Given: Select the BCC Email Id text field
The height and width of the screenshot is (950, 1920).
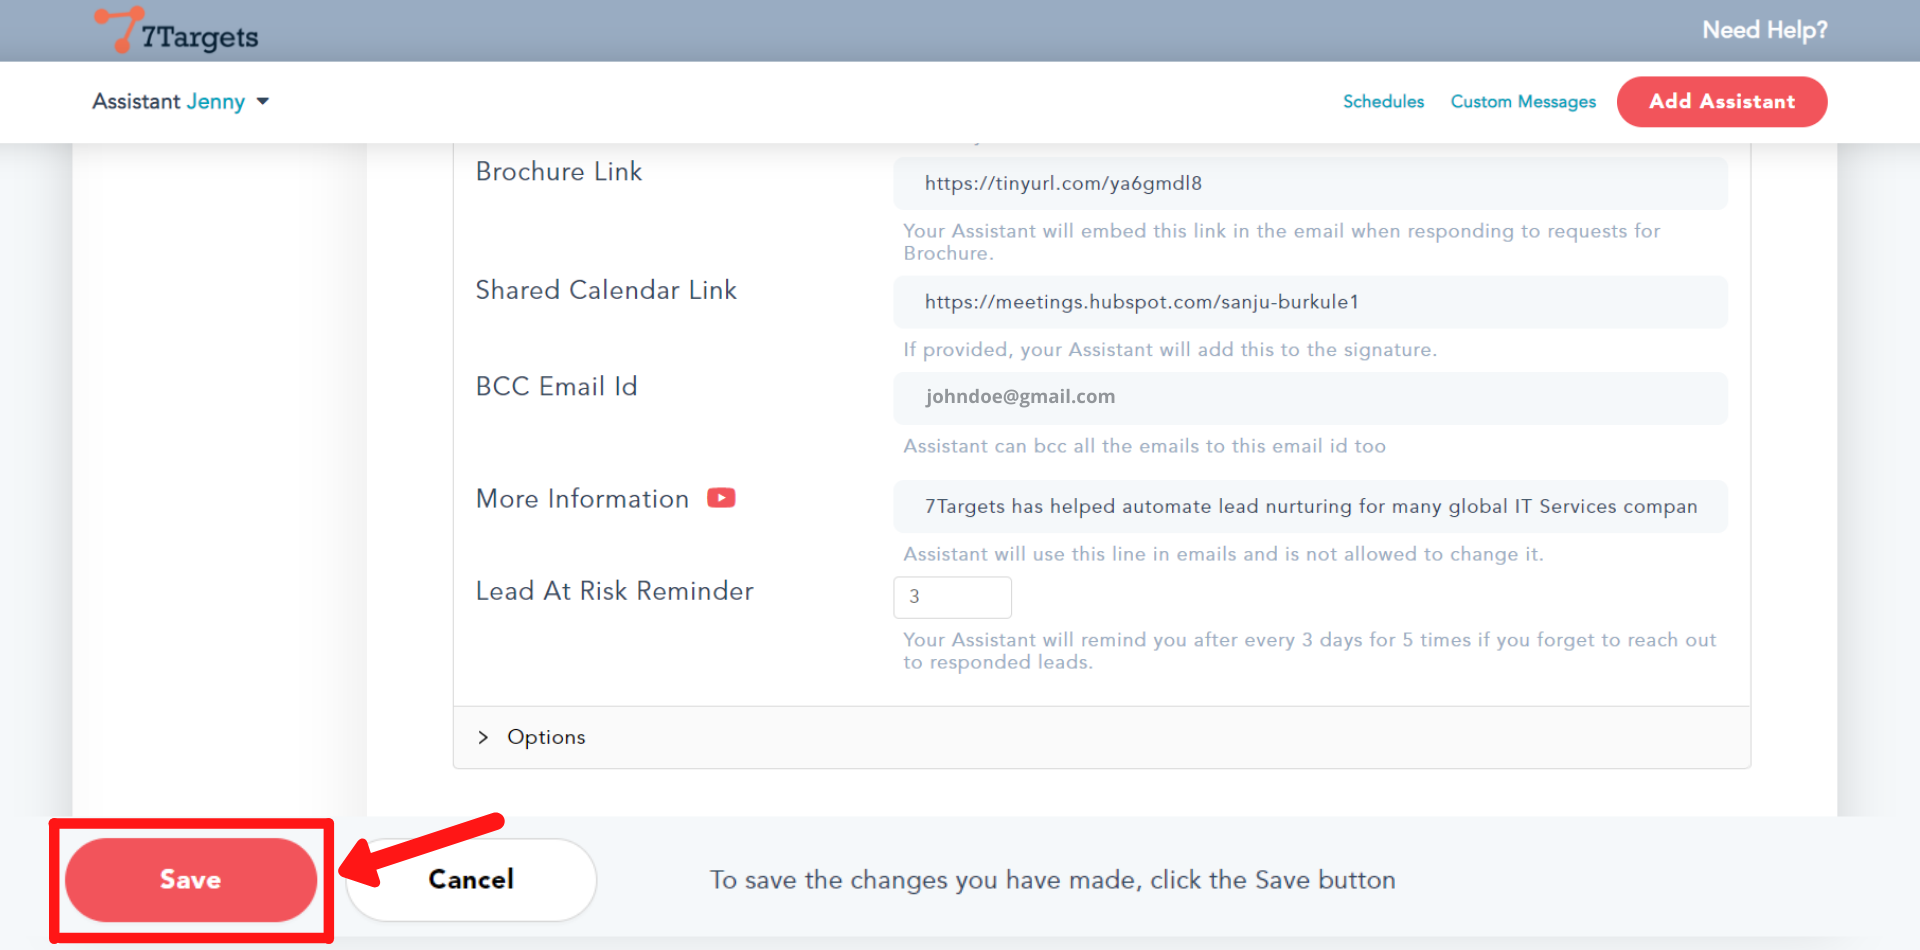Looking at the screenshot, I should pos(1310,397).
